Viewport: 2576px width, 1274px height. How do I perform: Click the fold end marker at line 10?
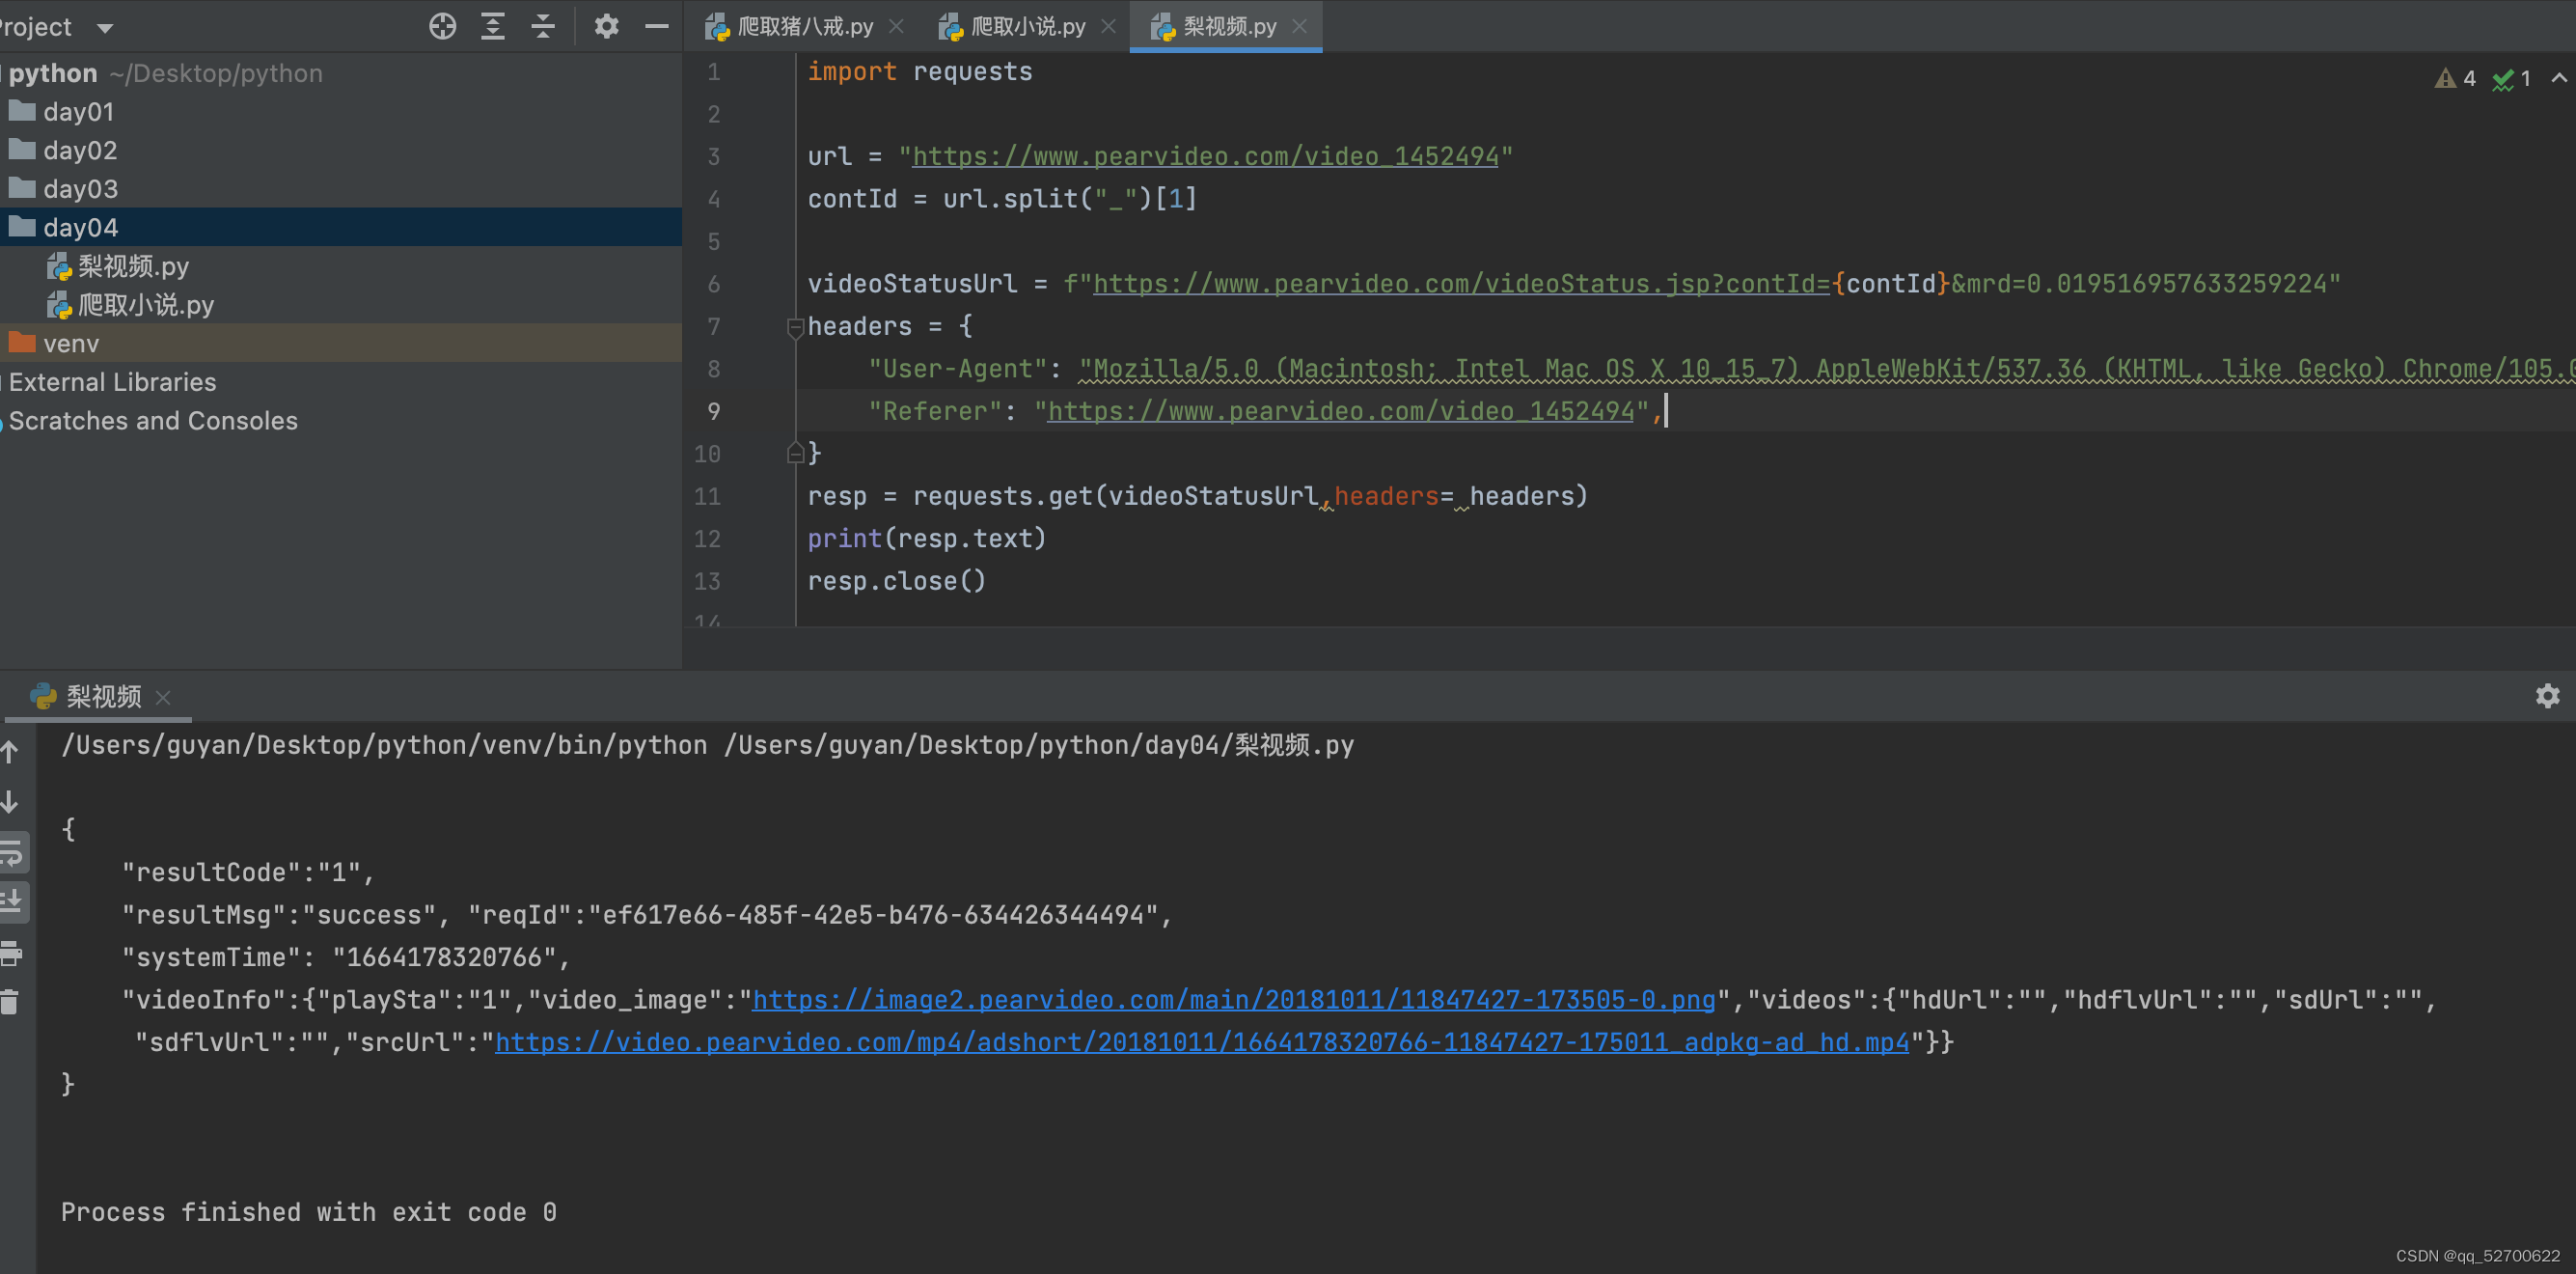[795, 453]
